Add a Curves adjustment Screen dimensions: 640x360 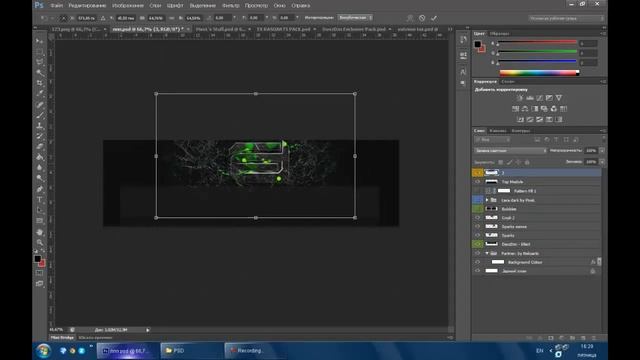(x=540, y=98)
